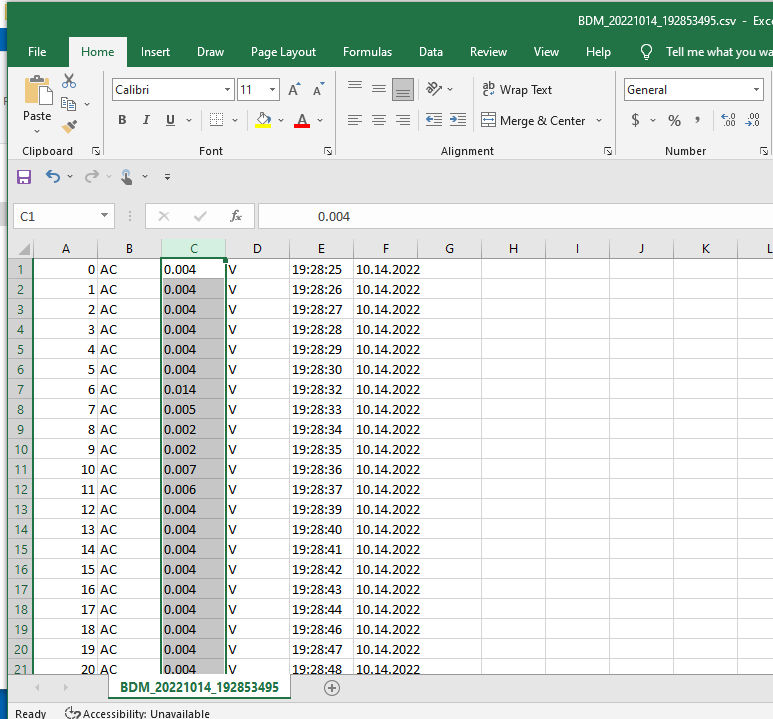Screen dimensions: 773x719
Task: Select column C header
Action: pos(194,249)
